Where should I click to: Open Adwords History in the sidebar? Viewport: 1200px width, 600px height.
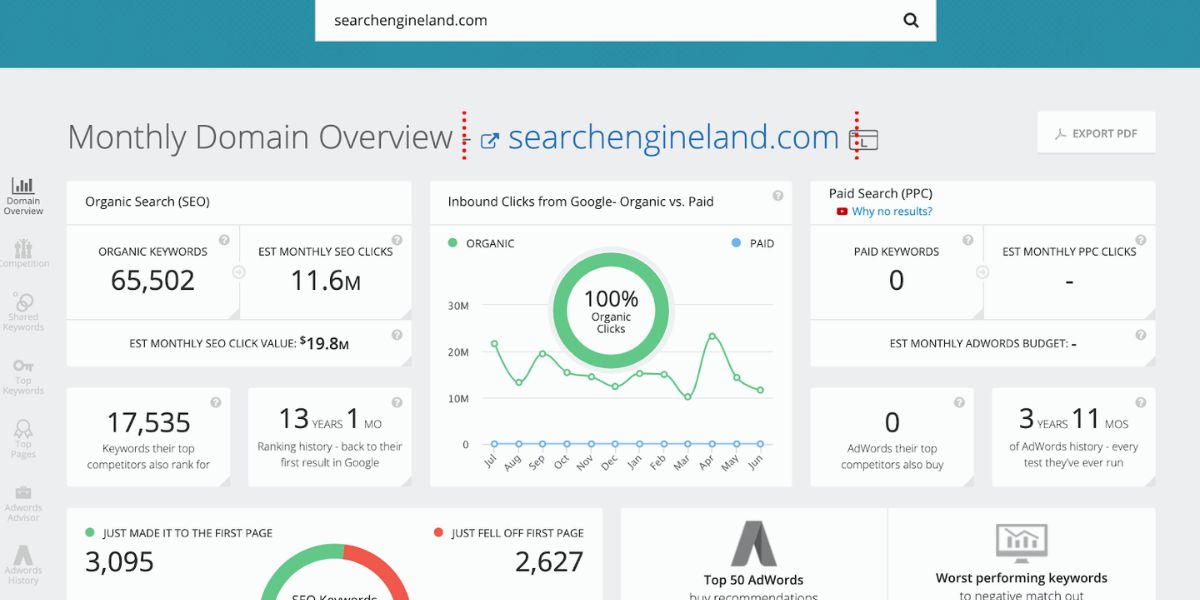[x=23, y=566]
